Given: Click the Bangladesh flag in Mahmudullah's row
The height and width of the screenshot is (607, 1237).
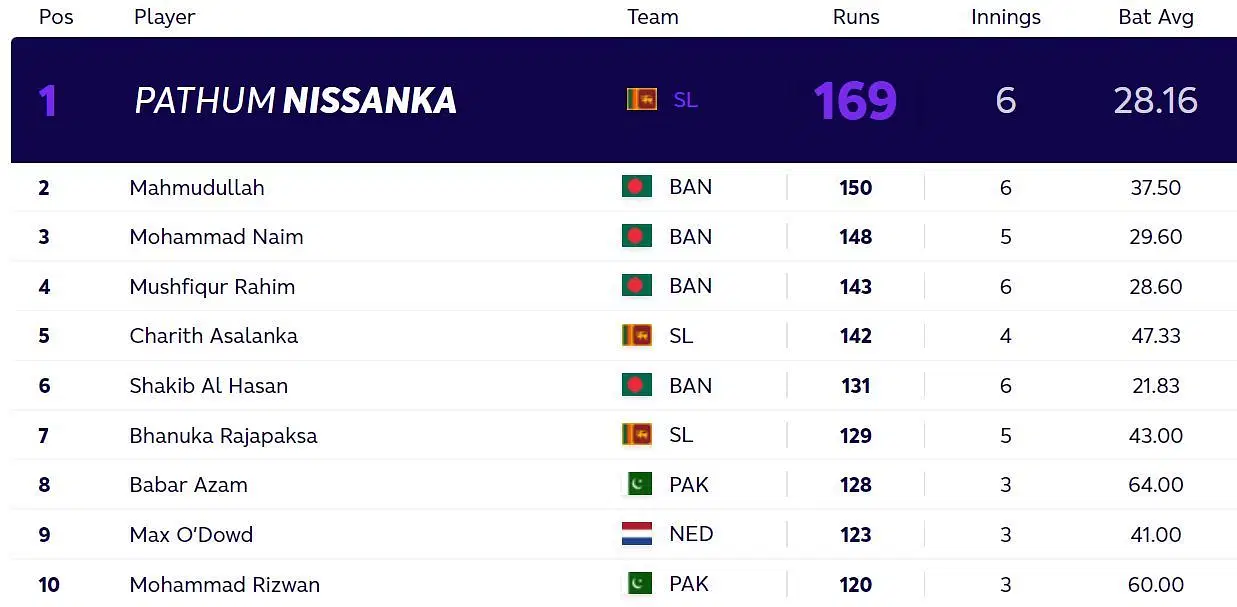Looking at the screenshot, I should [x=637, y=187].
